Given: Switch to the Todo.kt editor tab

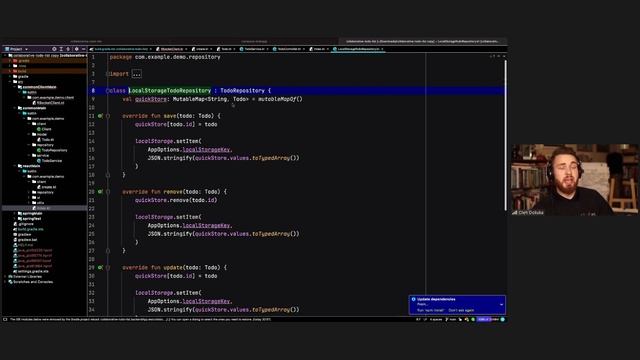Looking at the screenshot, I should pyautogui.click(x=226, y=49).
